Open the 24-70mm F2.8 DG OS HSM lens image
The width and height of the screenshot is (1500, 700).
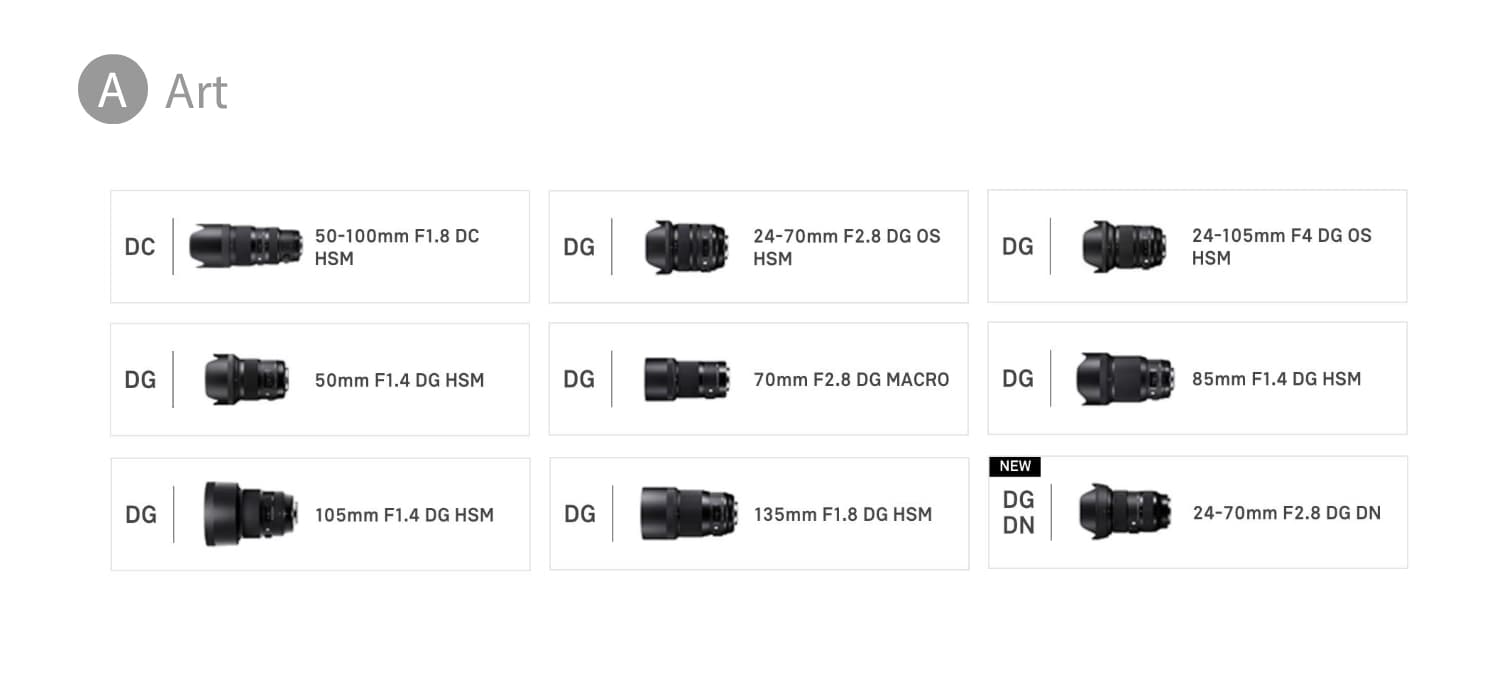(x=686, y=247)
